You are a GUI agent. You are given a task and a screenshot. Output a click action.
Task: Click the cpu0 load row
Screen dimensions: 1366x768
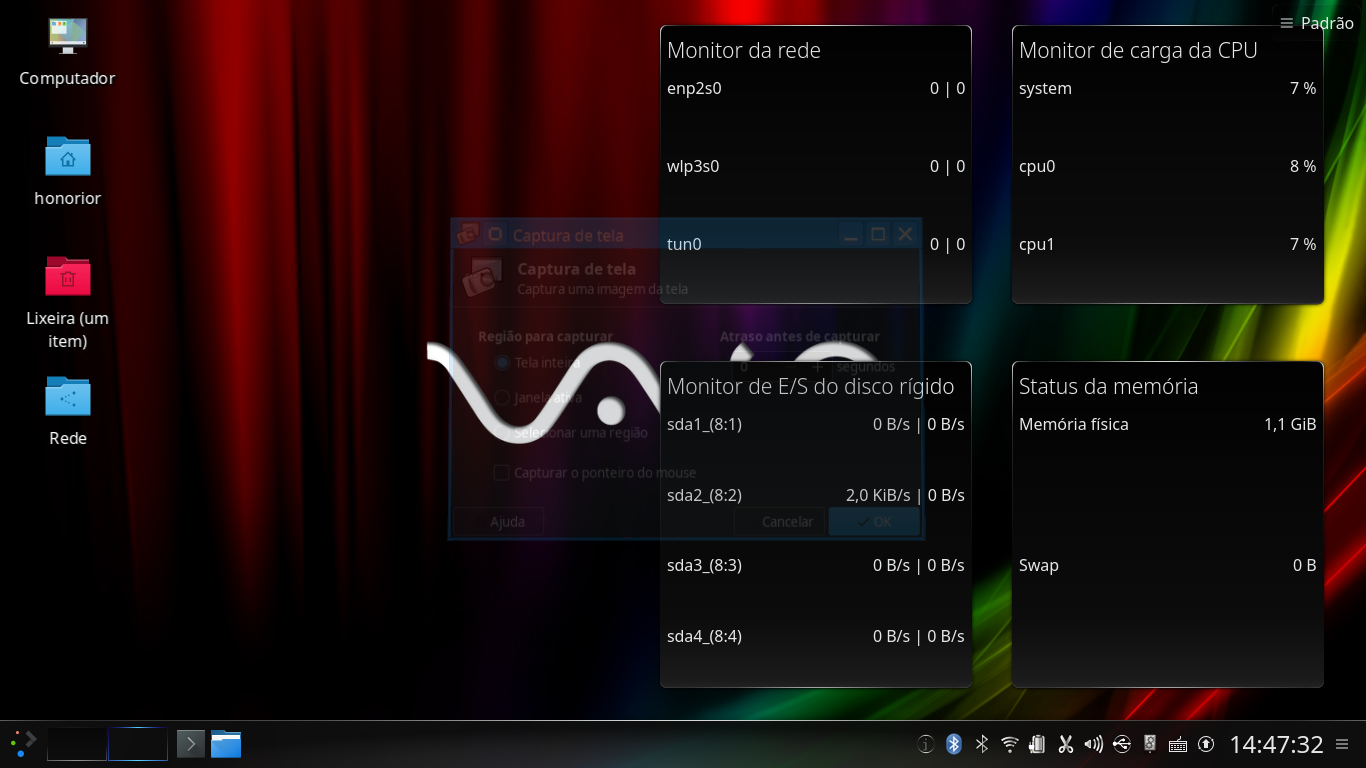tap(1167, 166)
